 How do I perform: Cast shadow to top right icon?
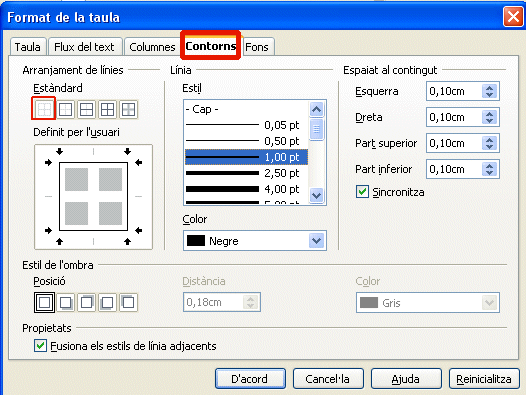(87, 303)
